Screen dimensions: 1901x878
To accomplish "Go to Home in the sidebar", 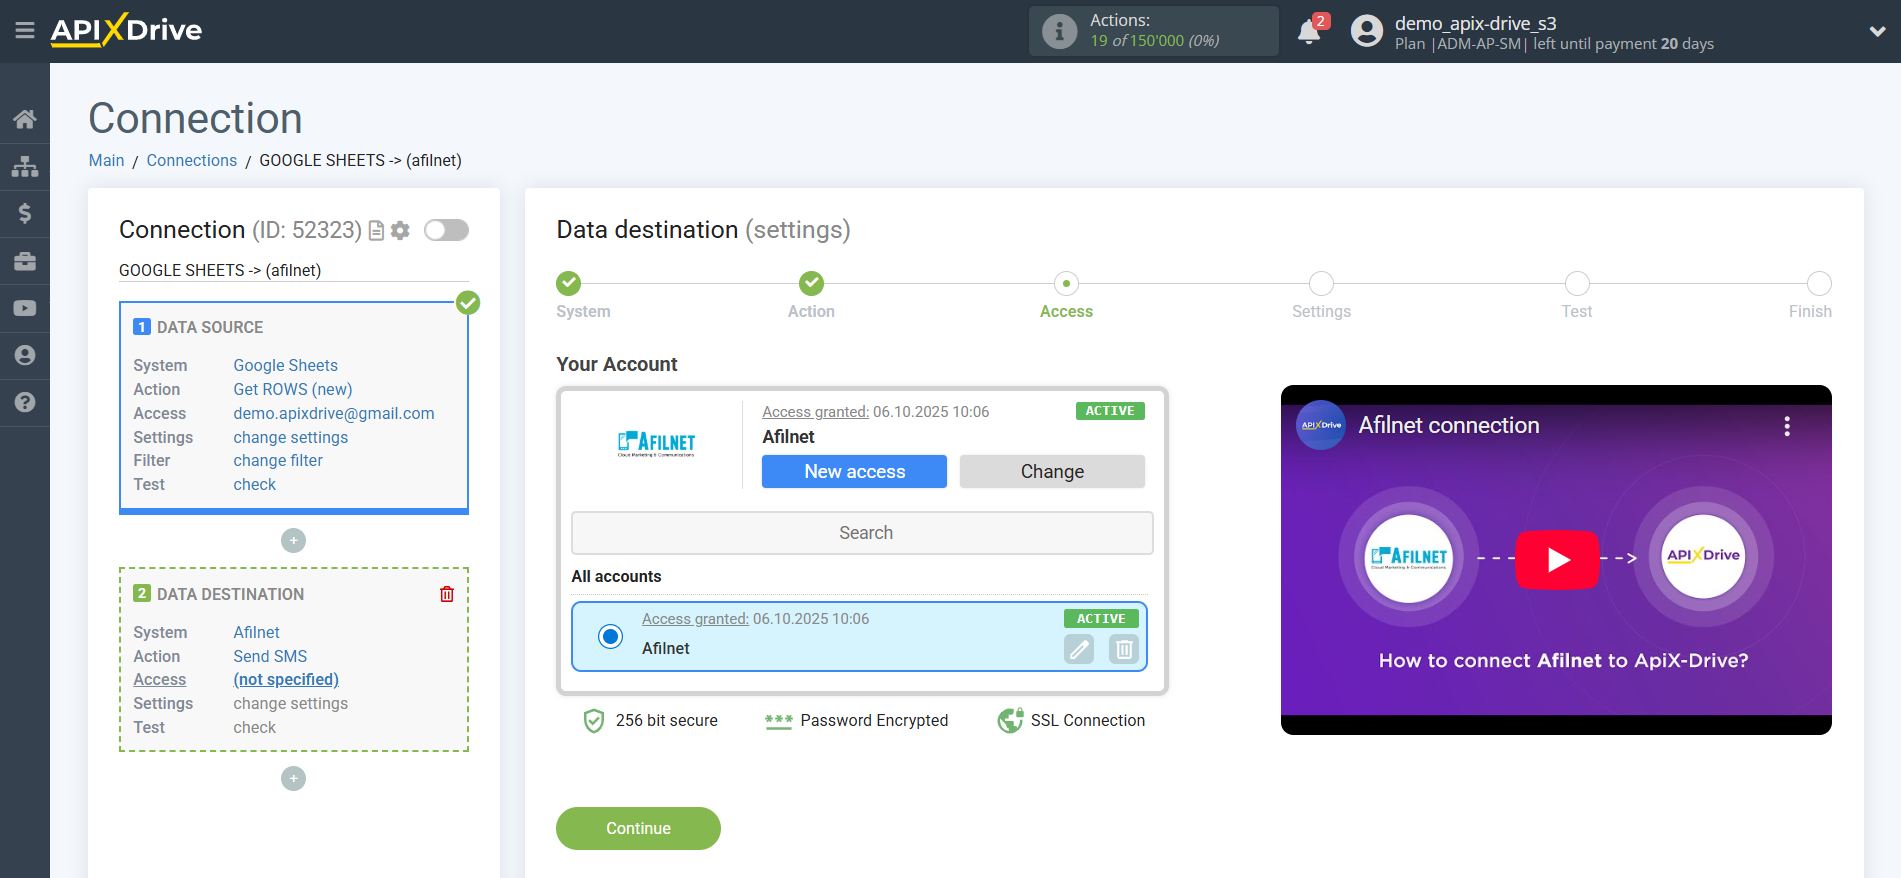I will [25, 120].
